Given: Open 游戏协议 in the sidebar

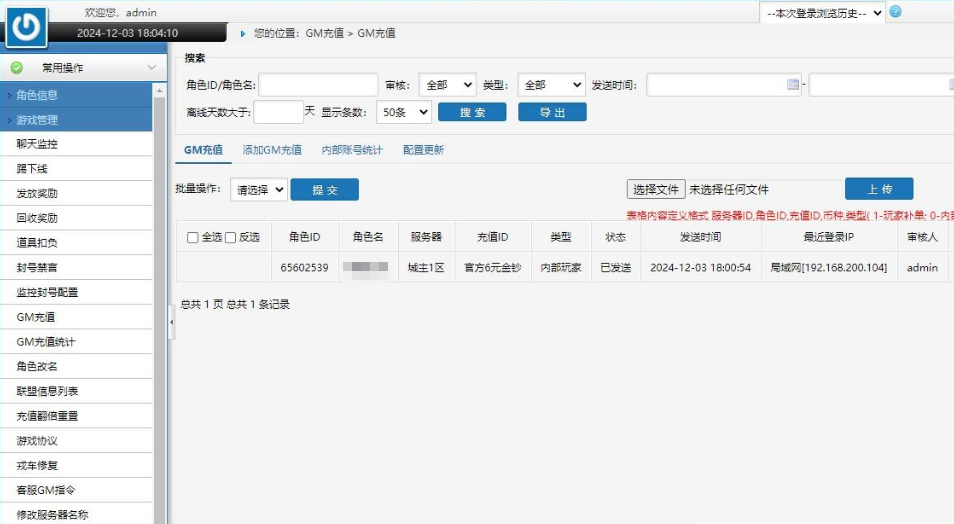Looking at the screenshot, I should point(76,441).
